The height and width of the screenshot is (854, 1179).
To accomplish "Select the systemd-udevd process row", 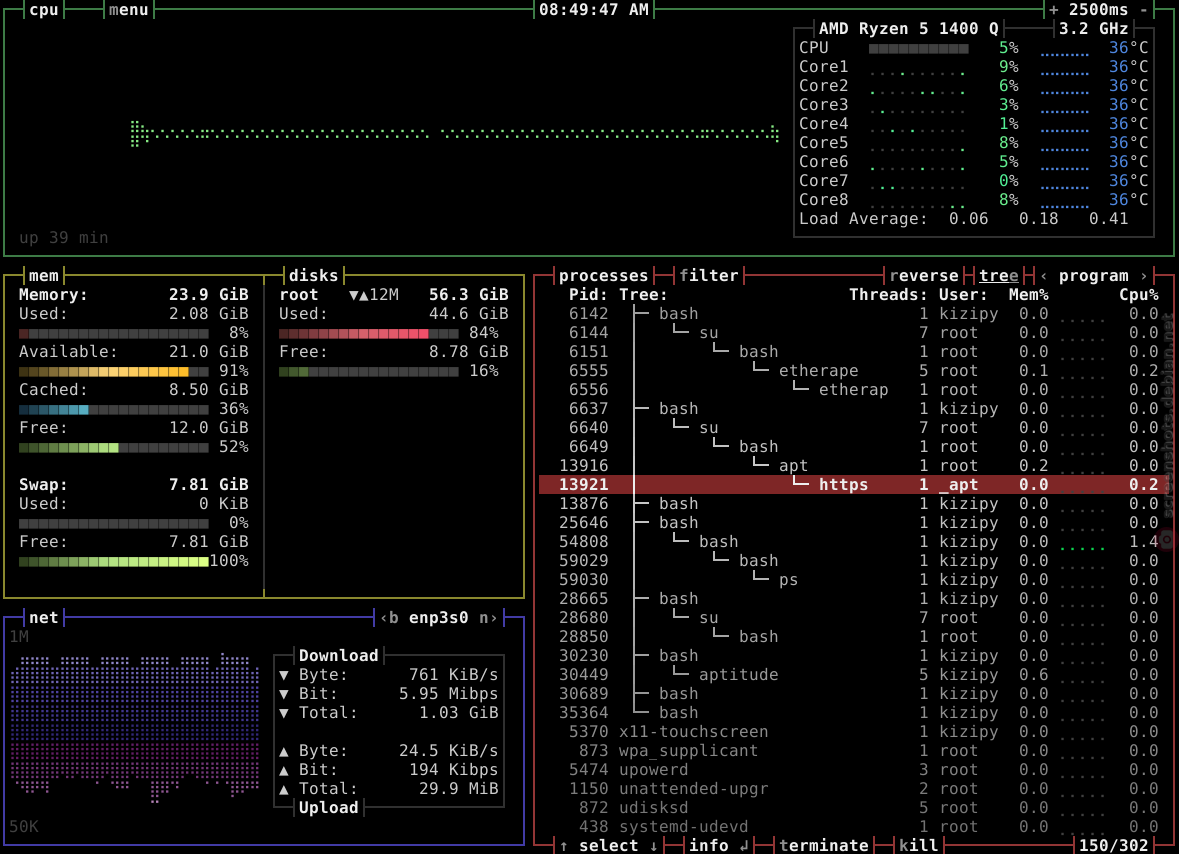I will [x=849, y=827].
